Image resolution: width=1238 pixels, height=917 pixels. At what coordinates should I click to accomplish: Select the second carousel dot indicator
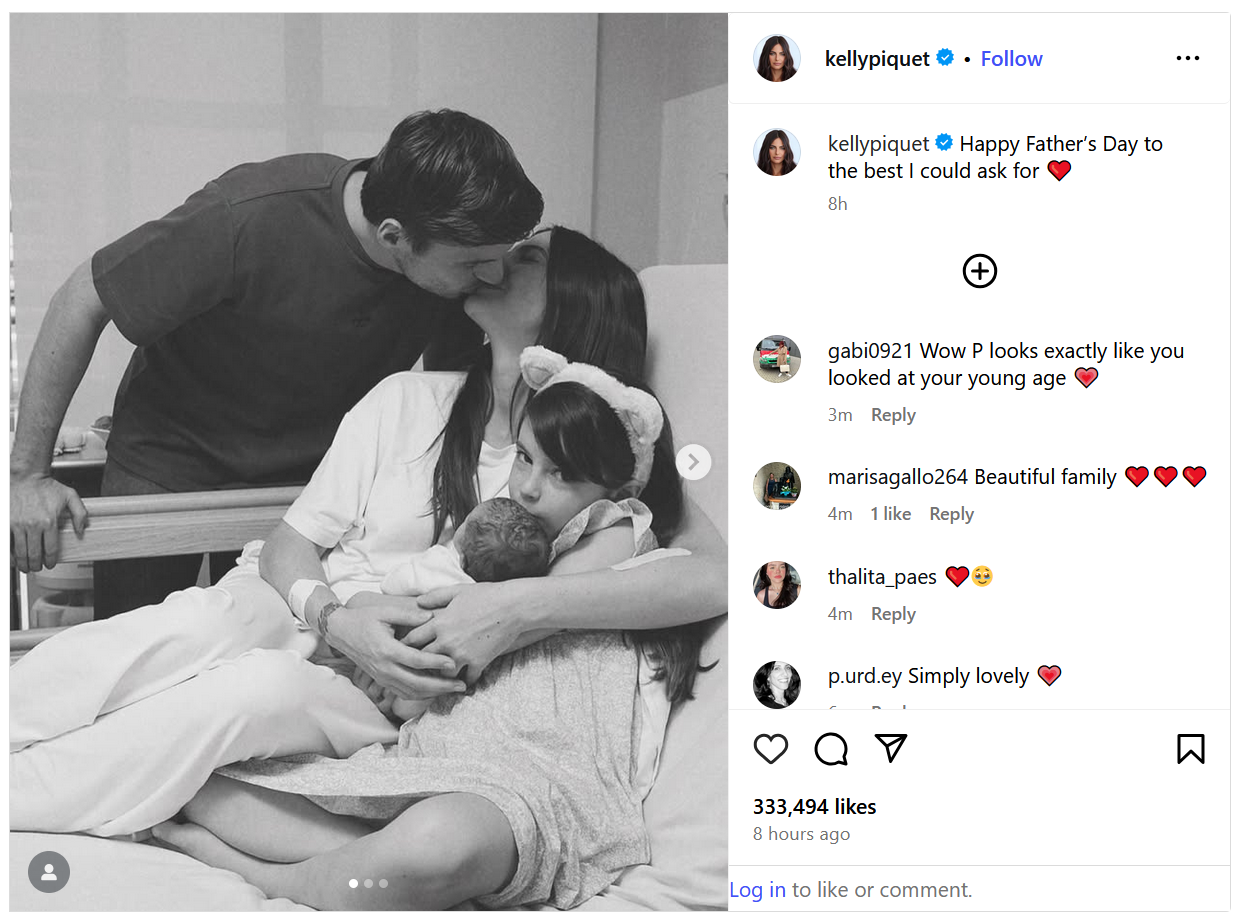(368, 883)
